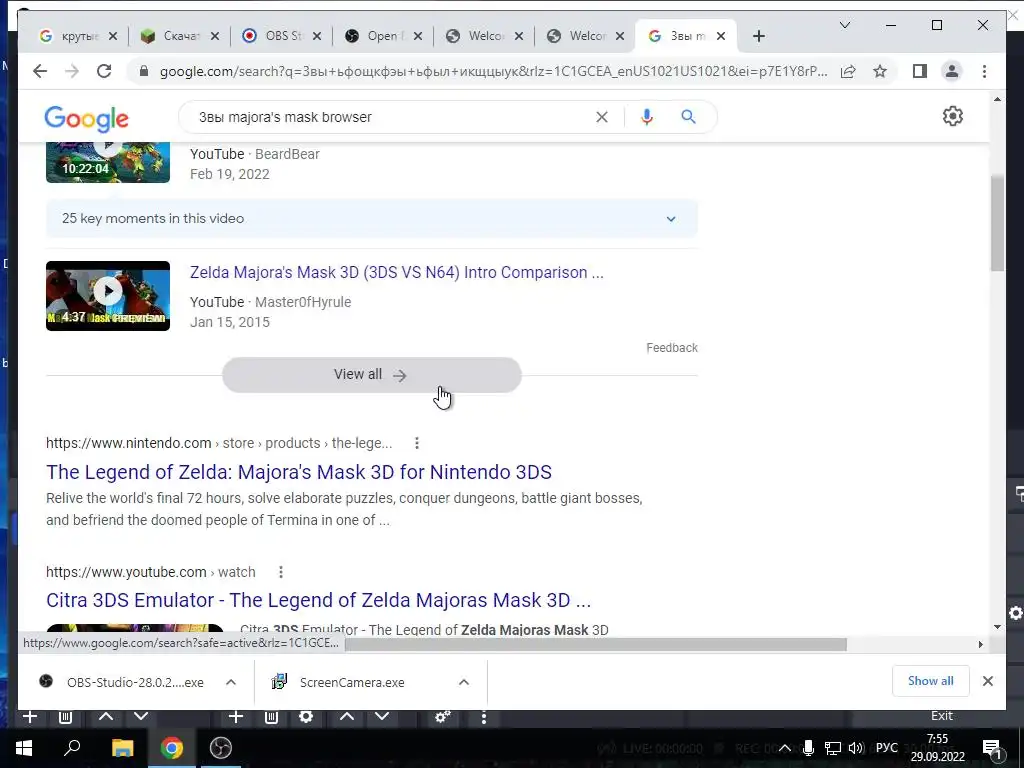
Task: Click the Chrome taskbar icon
Action: click(x=172, y=748)
